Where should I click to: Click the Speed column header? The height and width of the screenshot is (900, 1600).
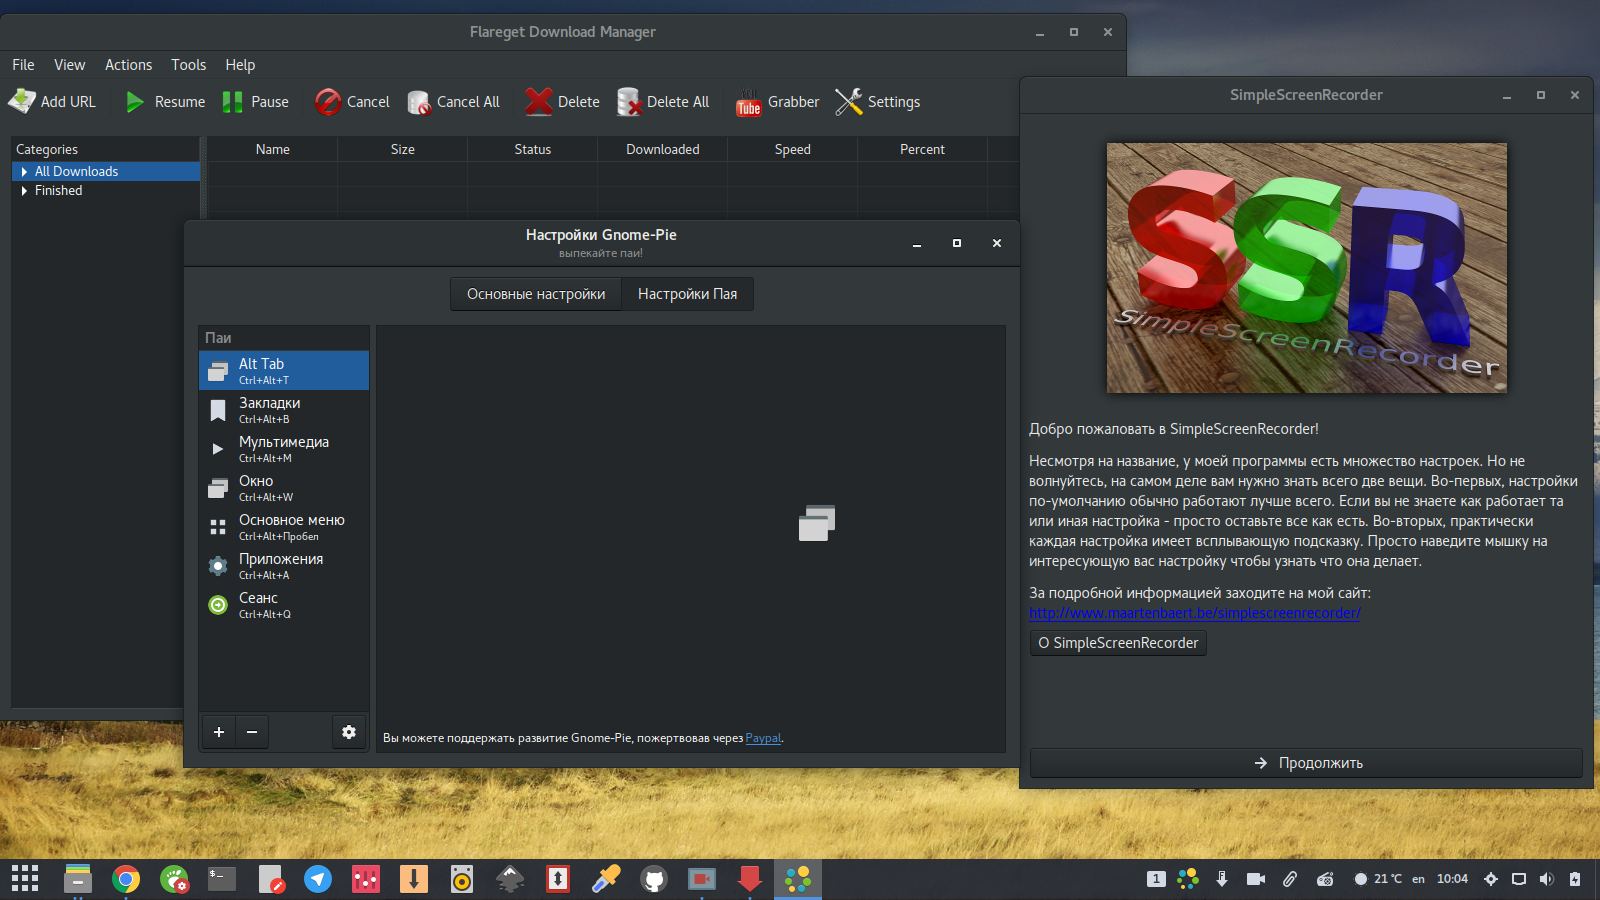pyautogui.click(x=792, y=149)
